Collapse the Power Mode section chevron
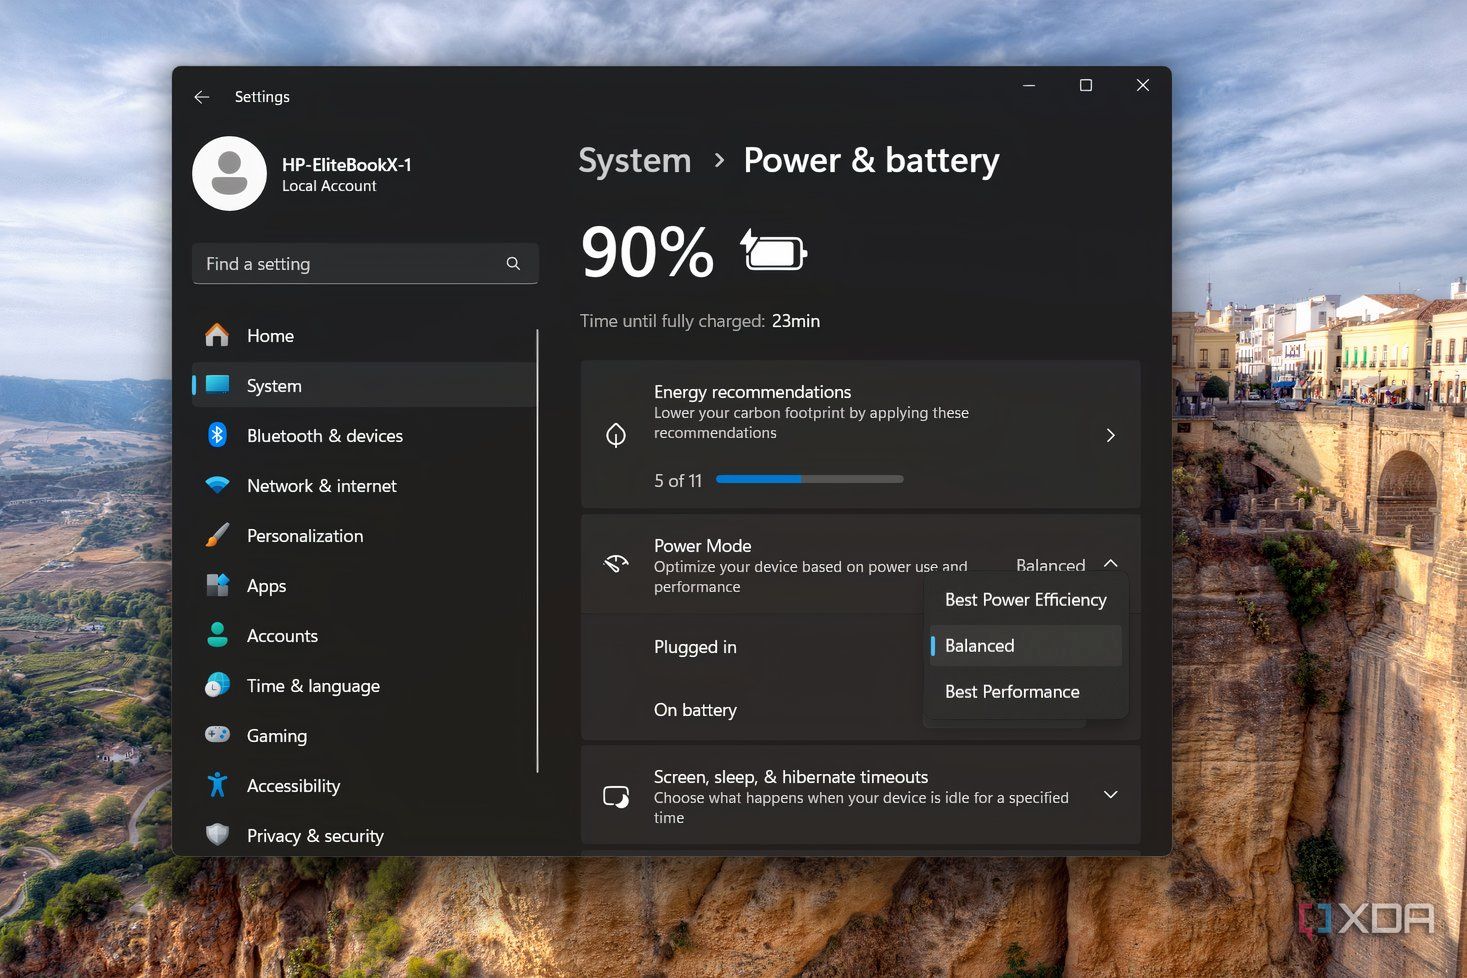The width and height of the screenshot is (1467, 978). 1110,564
